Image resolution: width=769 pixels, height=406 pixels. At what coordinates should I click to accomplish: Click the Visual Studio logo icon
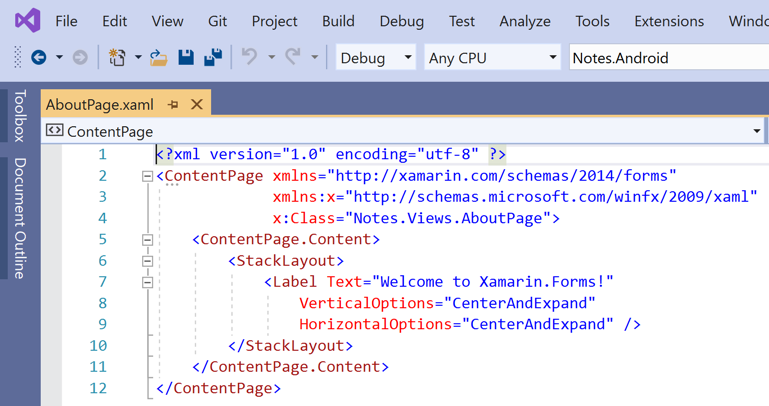tap(28, 20)
